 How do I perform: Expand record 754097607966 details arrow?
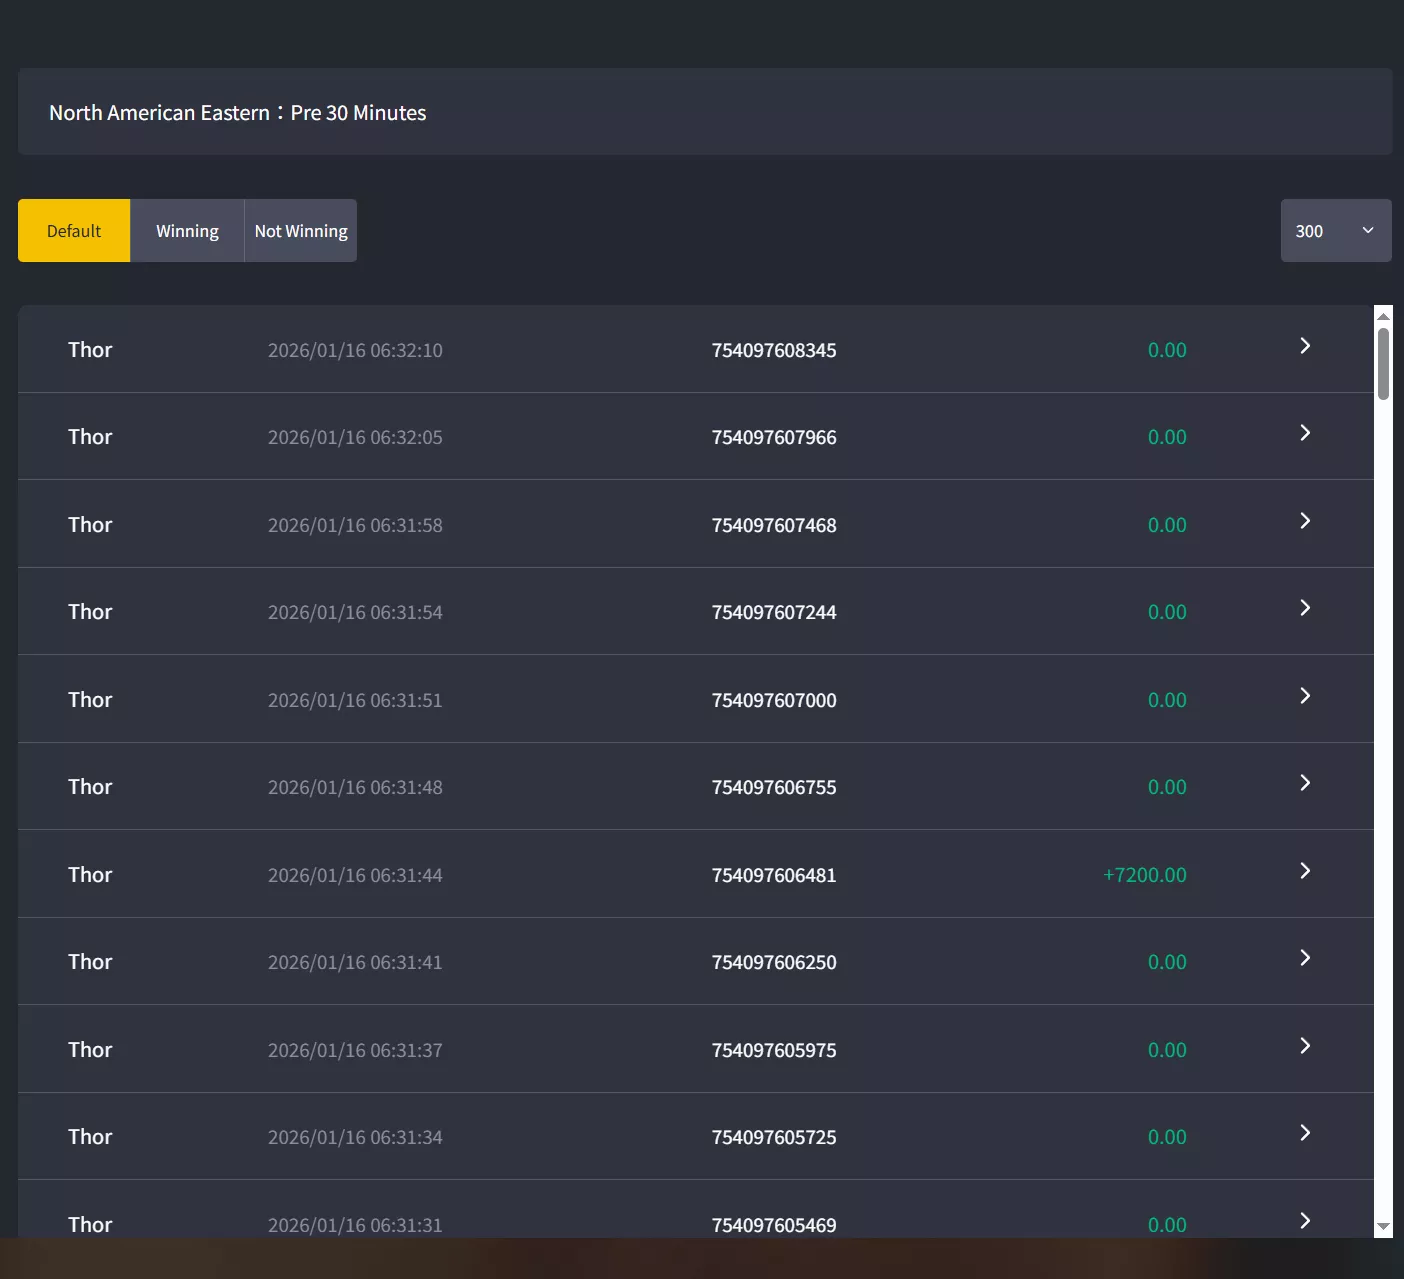point(1305,433)
